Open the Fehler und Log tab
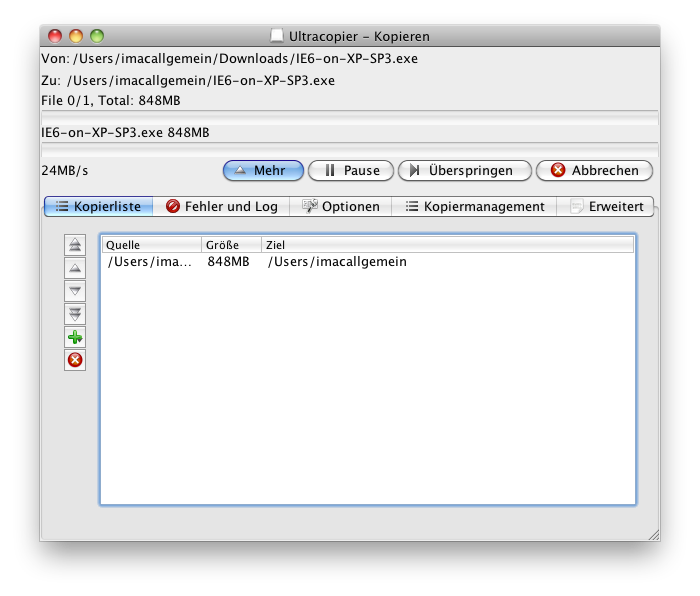Screen dimensions: 700x596 [x=221, y=206]
